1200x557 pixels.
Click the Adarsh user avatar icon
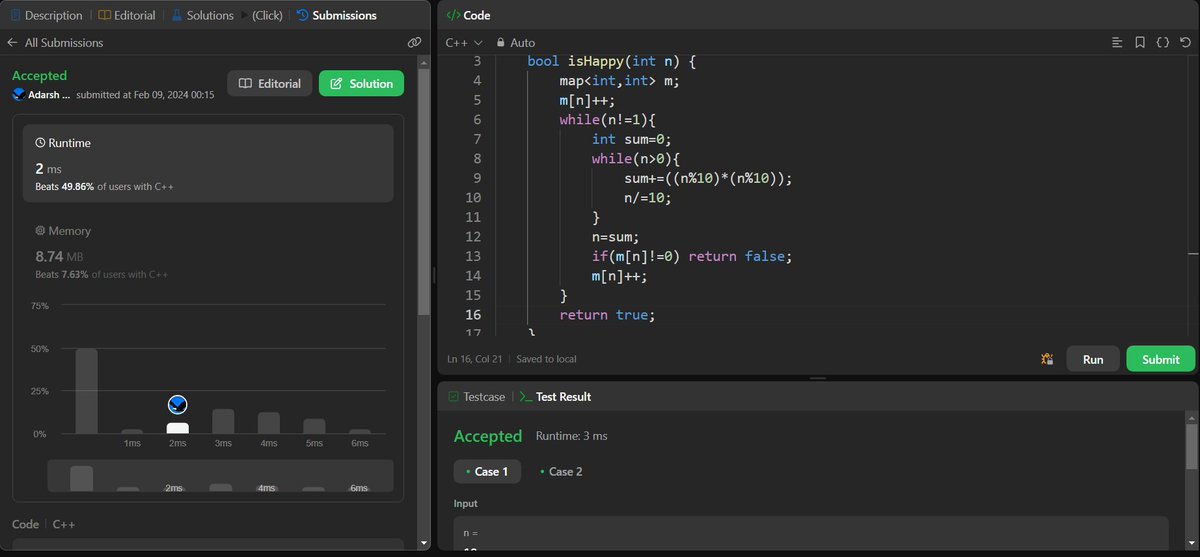[19, 95]
